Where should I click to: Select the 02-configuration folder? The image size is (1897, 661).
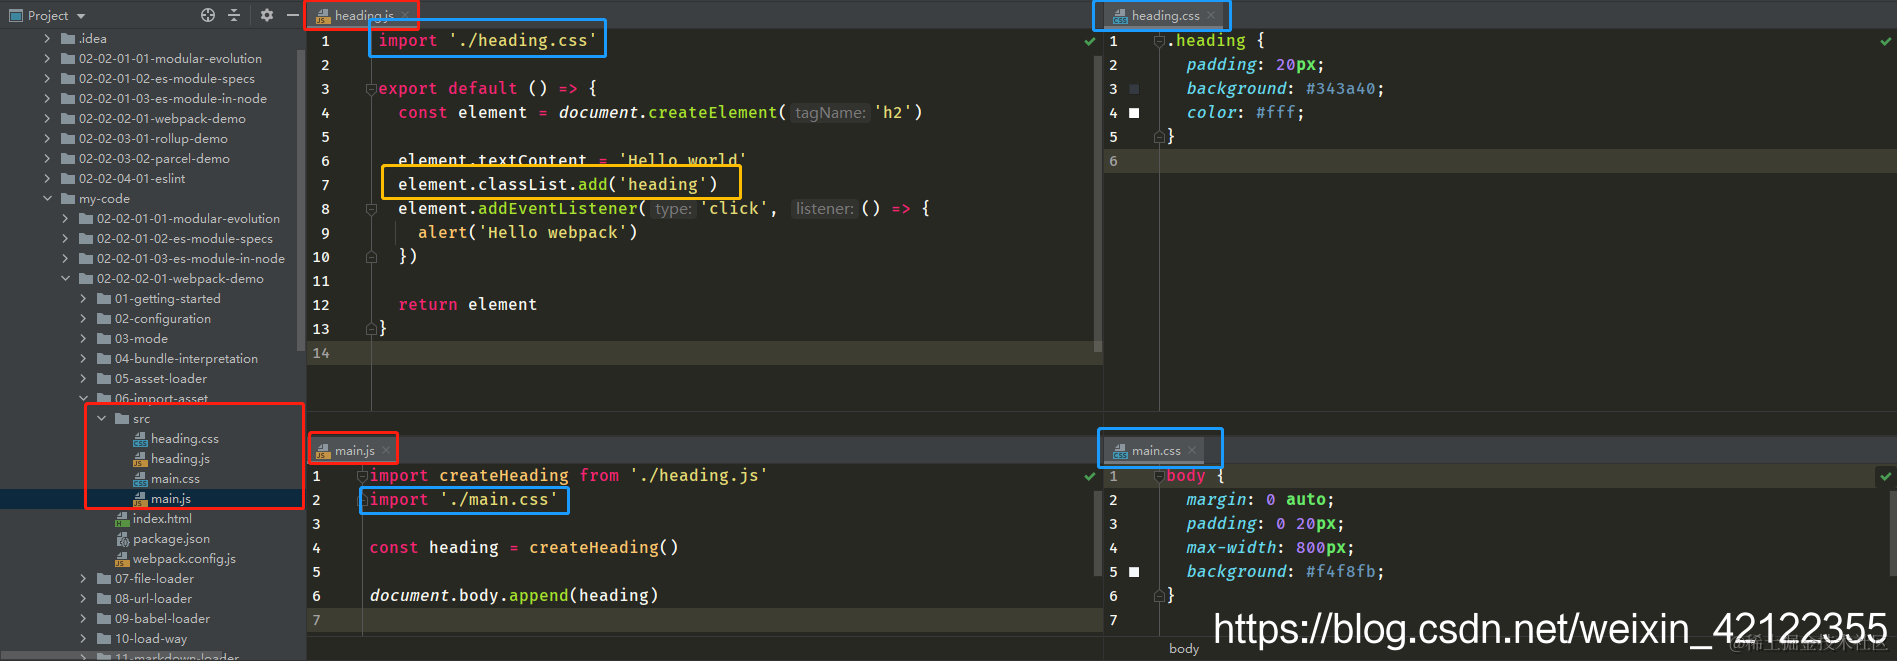pyautogui.click(x=162, y=318)
